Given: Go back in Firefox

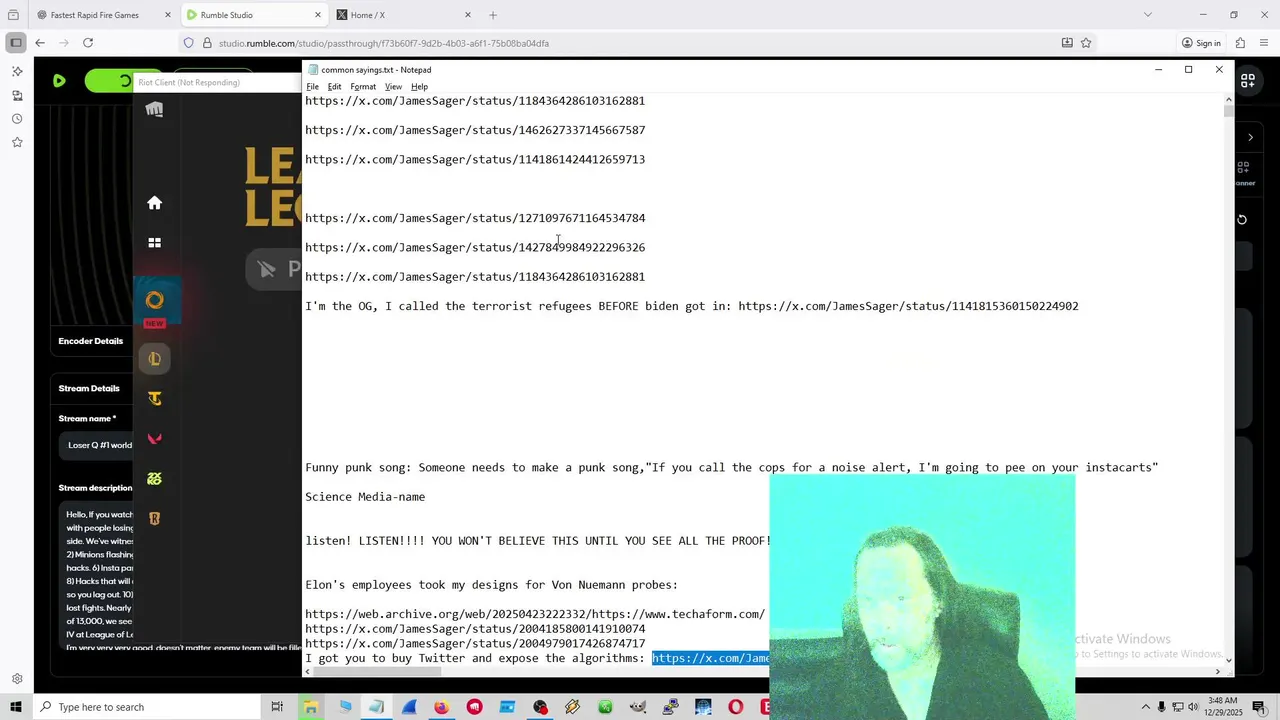Looking at the screenshot, I should point(40,43).
